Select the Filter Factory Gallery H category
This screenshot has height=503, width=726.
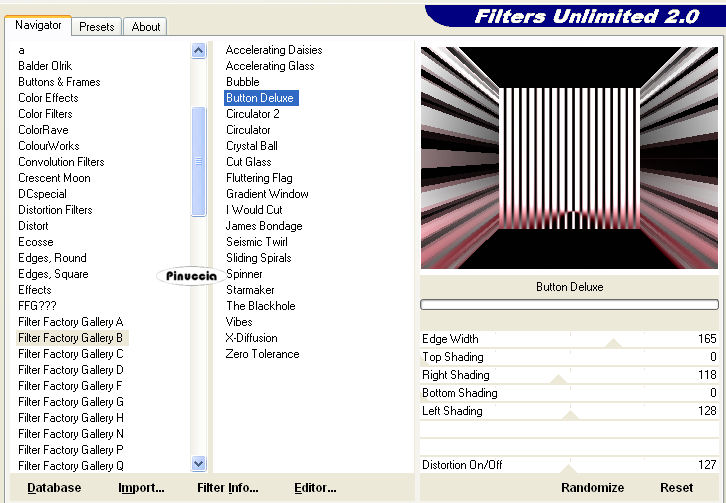click(70, 418)
